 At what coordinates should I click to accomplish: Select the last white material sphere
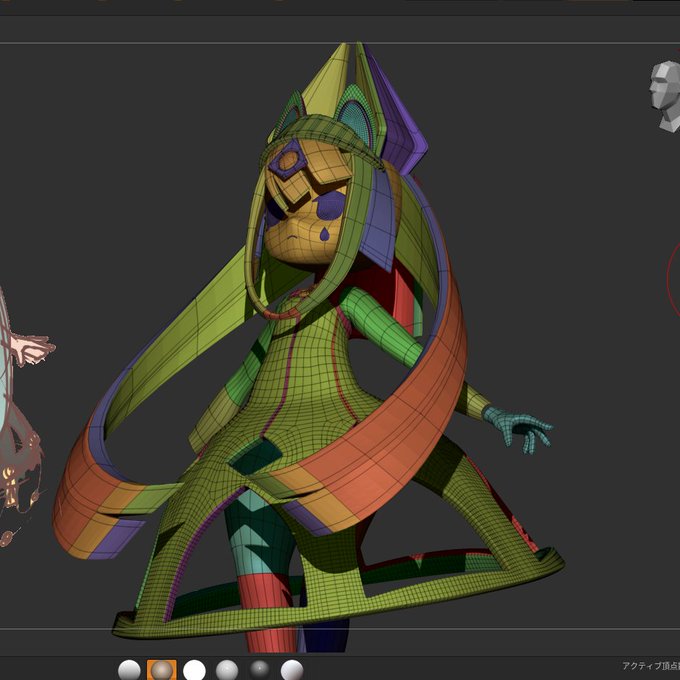point(292,670)
